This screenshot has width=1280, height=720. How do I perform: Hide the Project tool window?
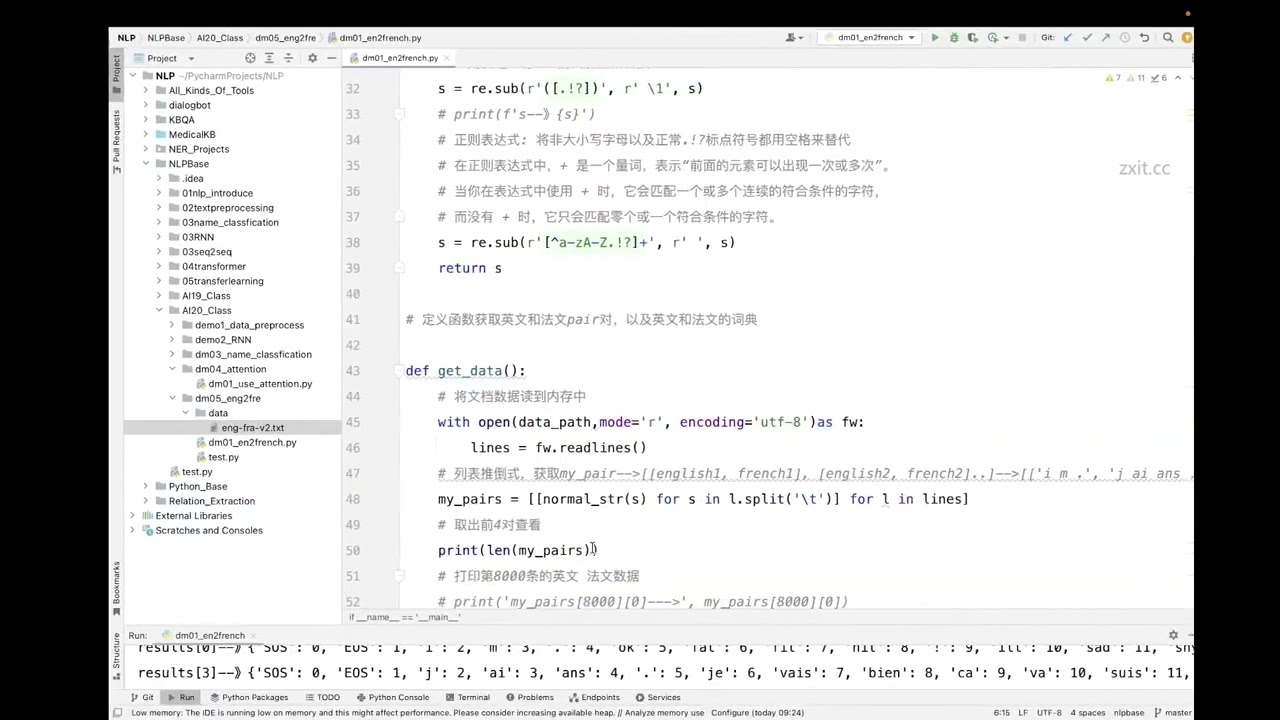(331, 58)
